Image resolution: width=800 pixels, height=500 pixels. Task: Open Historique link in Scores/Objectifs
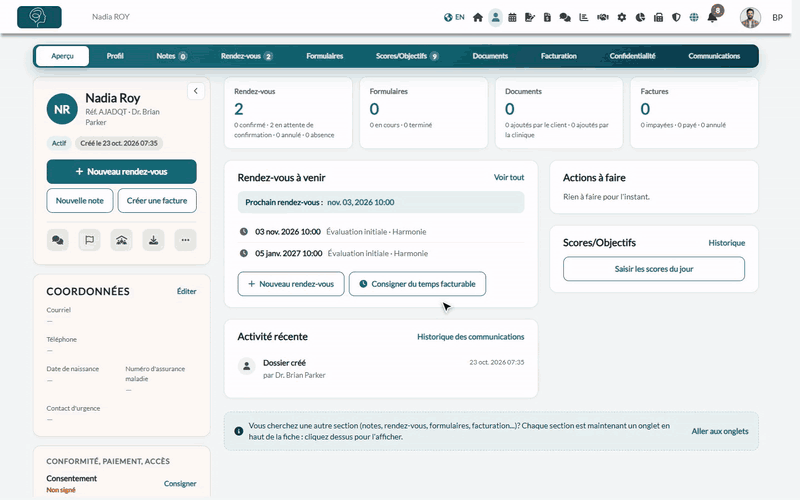(727, 243)
